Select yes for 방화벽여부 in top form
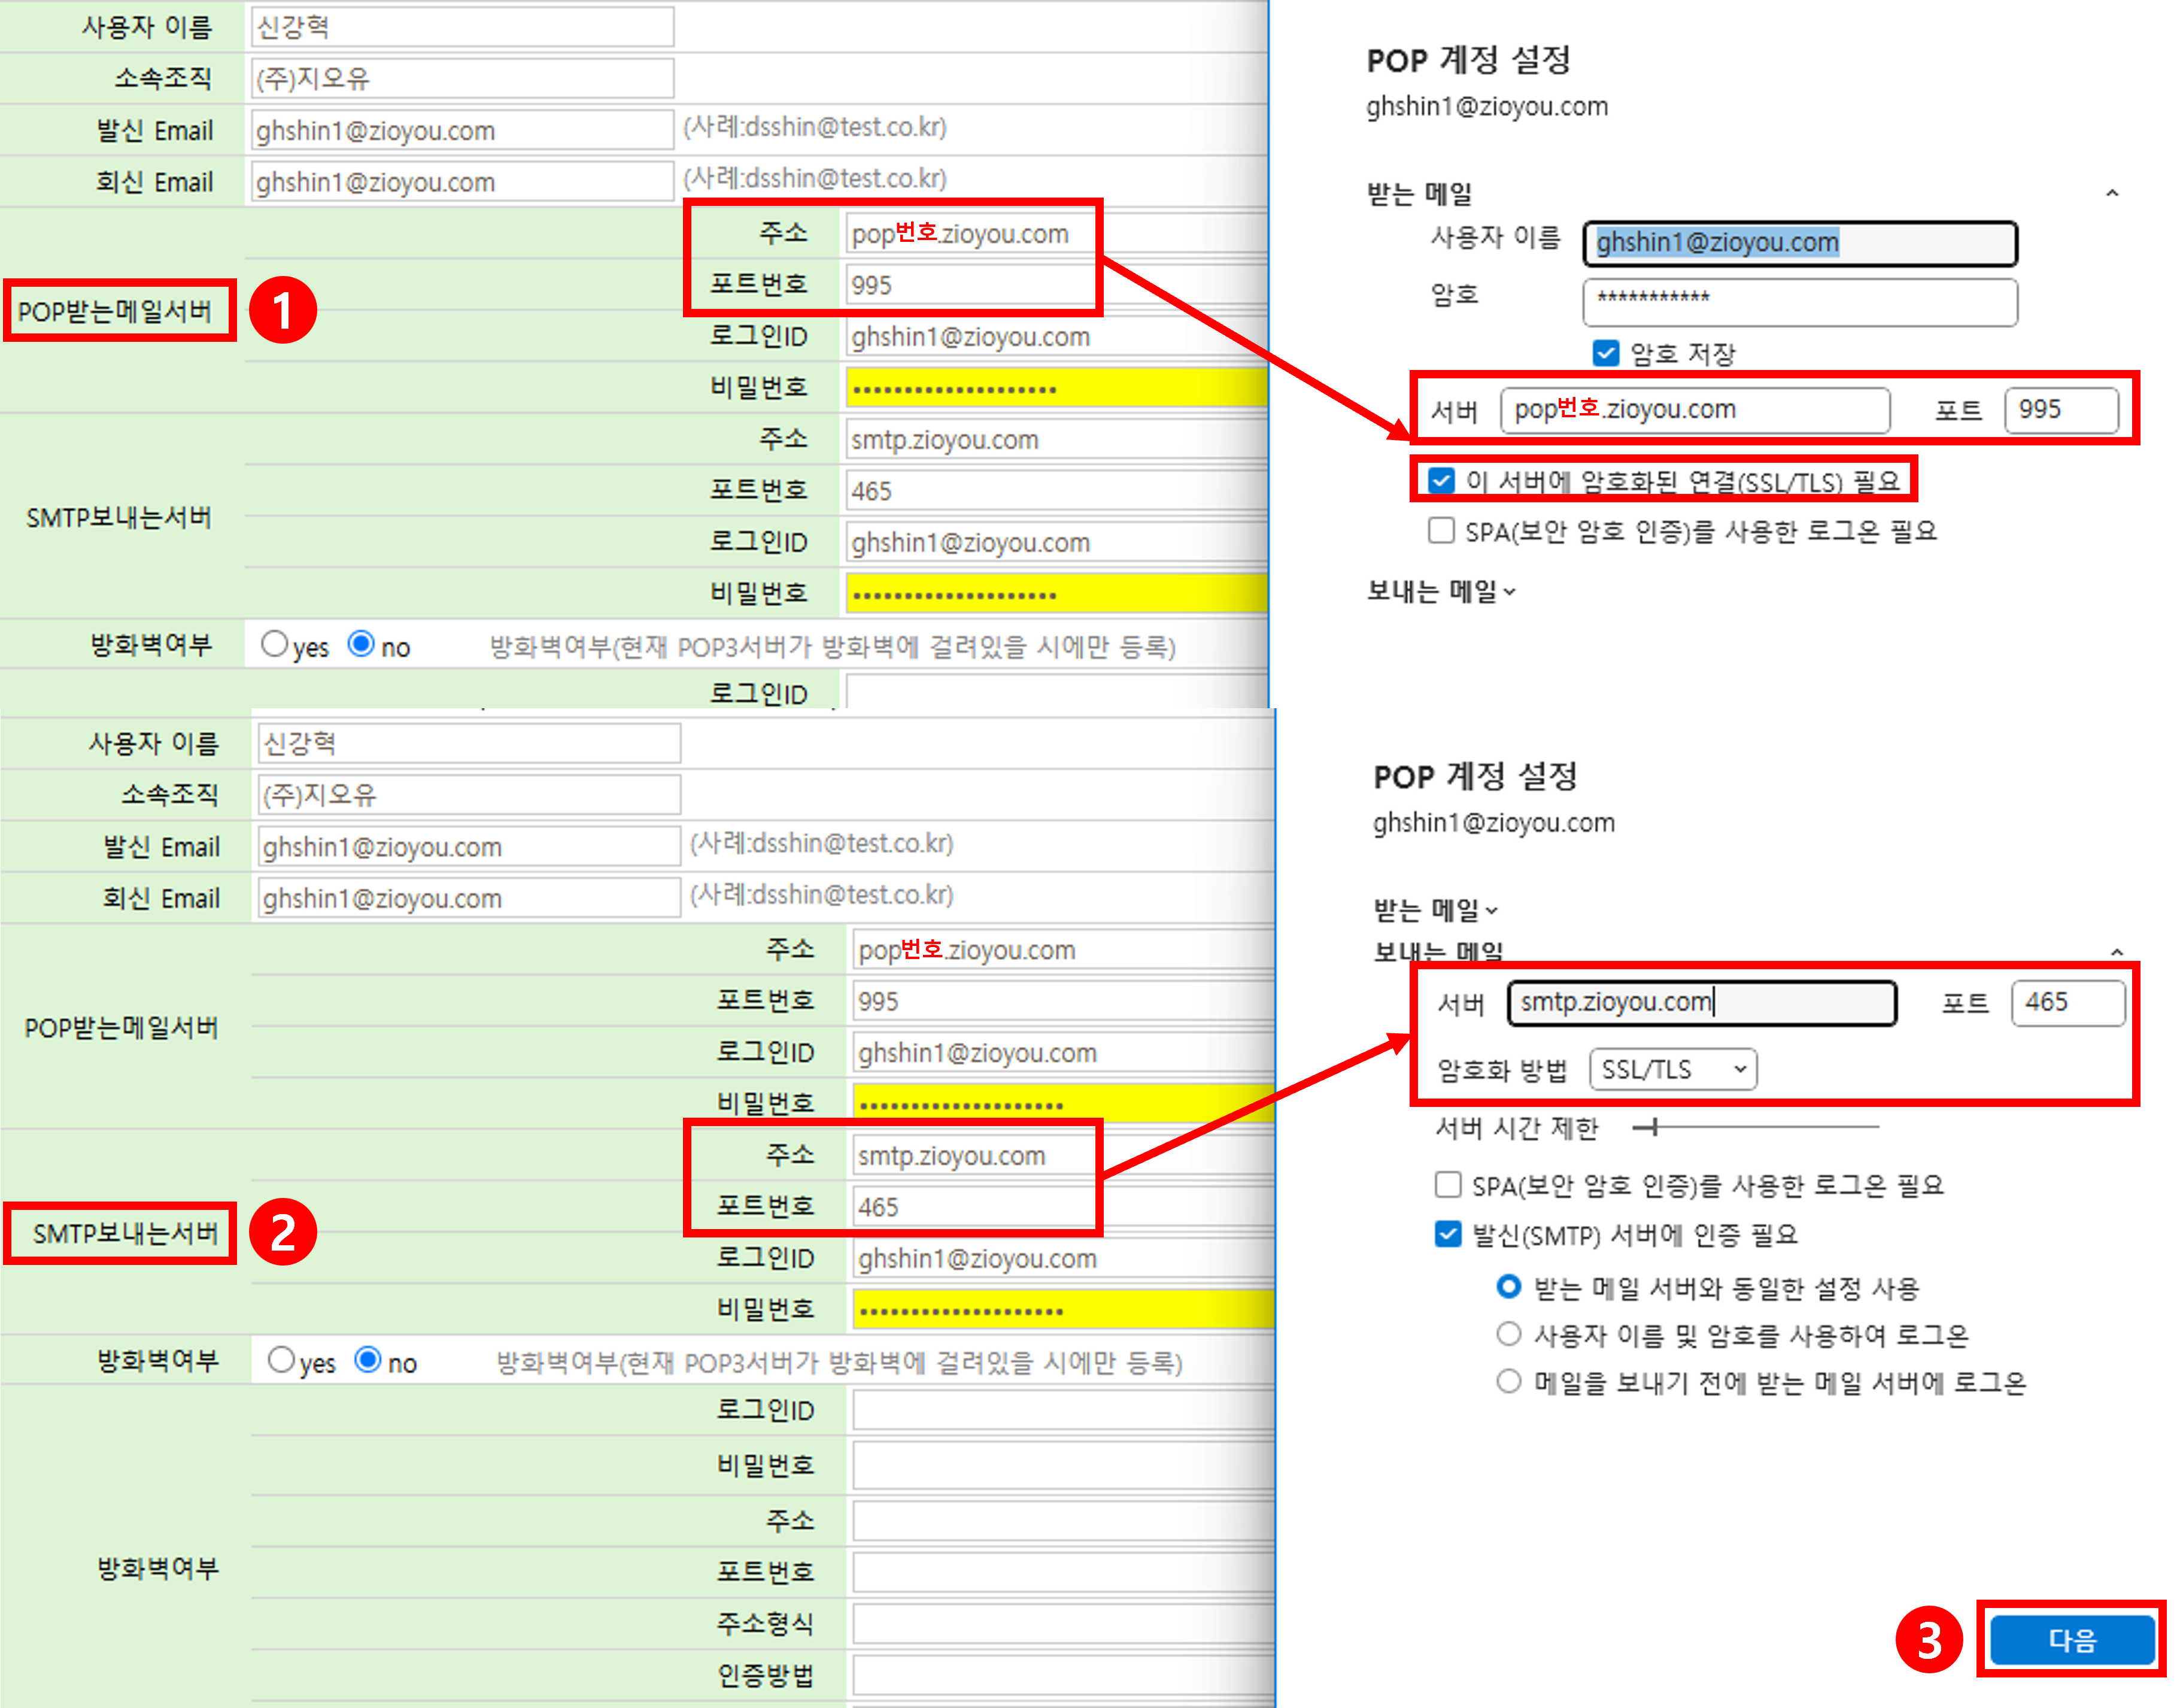2180x1708 pixels. tap(274, 644)
